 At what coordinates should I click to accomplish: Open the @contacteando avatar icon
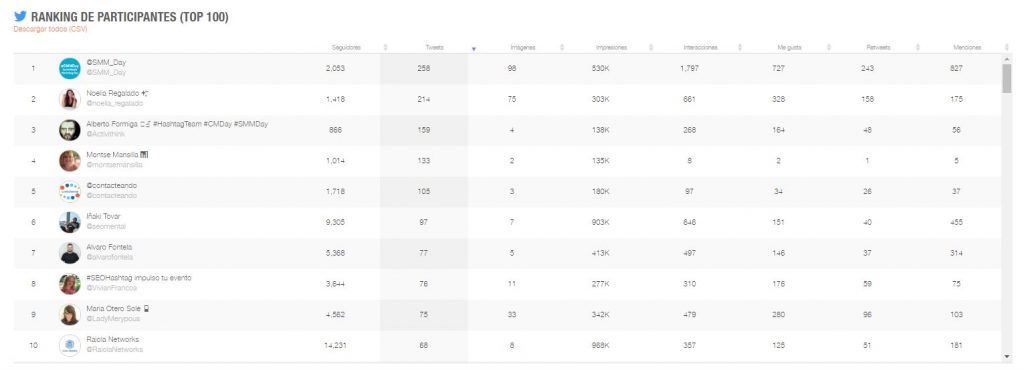[69, 191]
